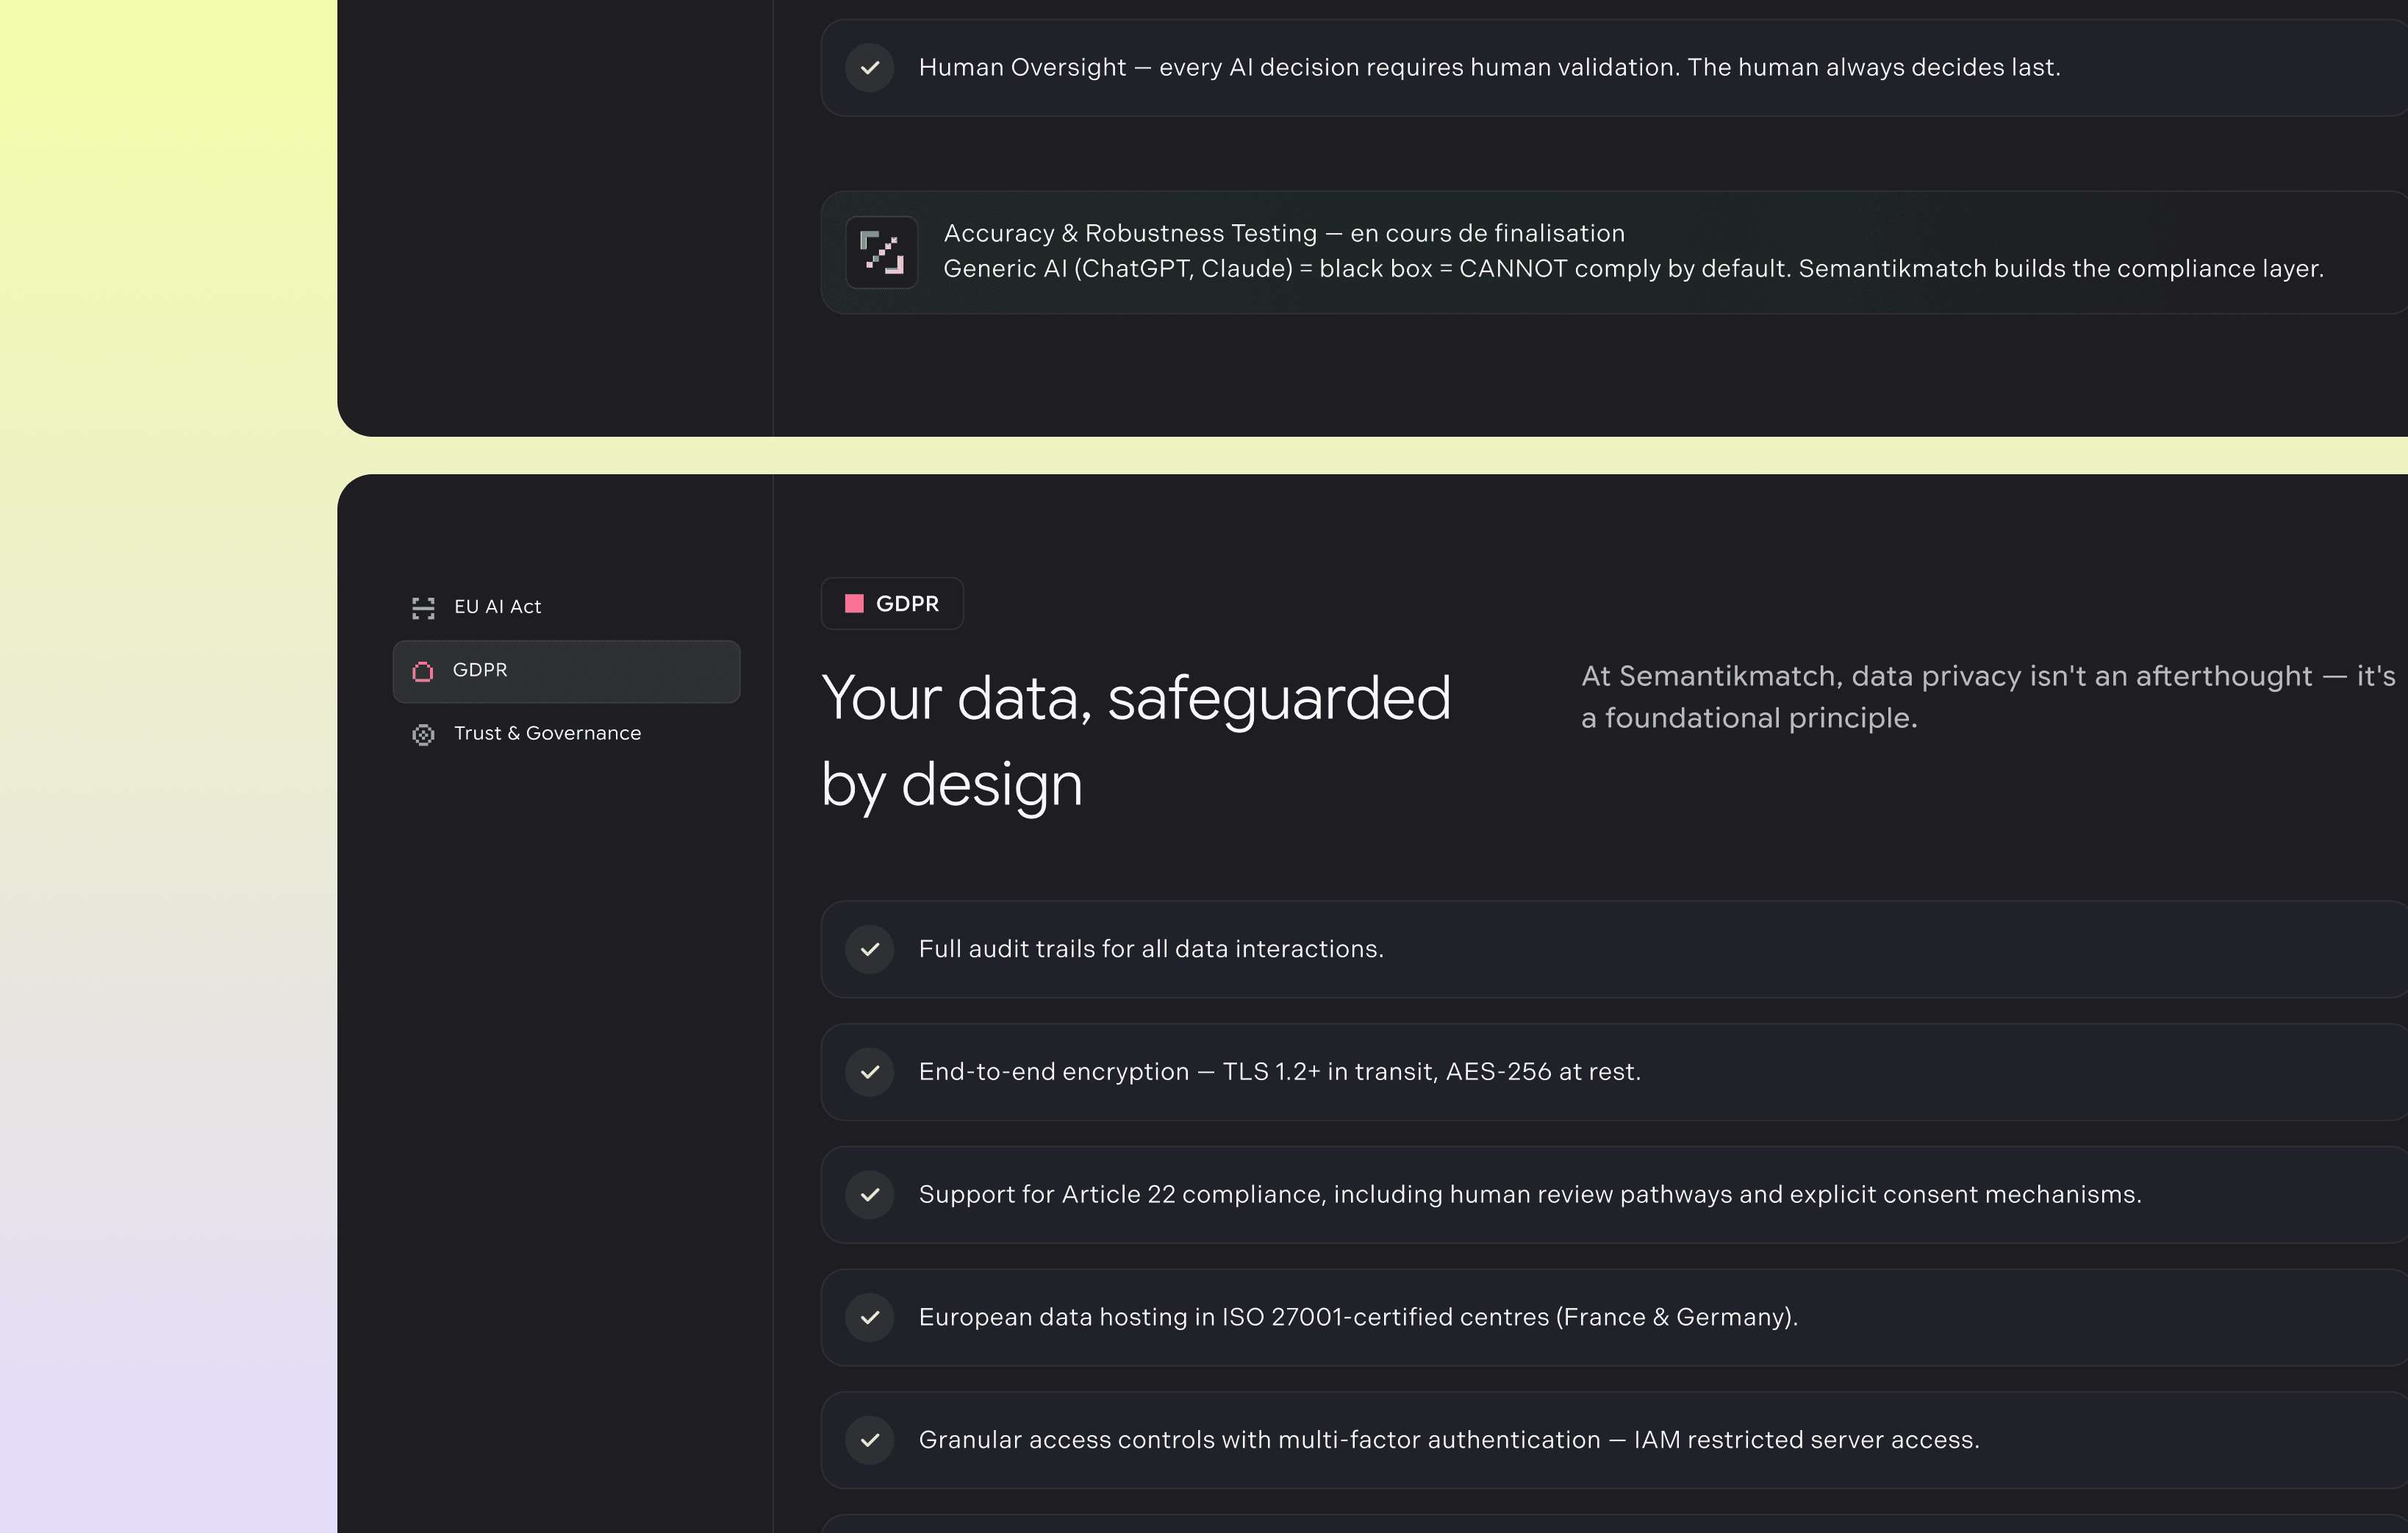Click the text "Granular access controls with multi-factor authentication"
The image size is (2408, 1533).
(1260, 1440)
